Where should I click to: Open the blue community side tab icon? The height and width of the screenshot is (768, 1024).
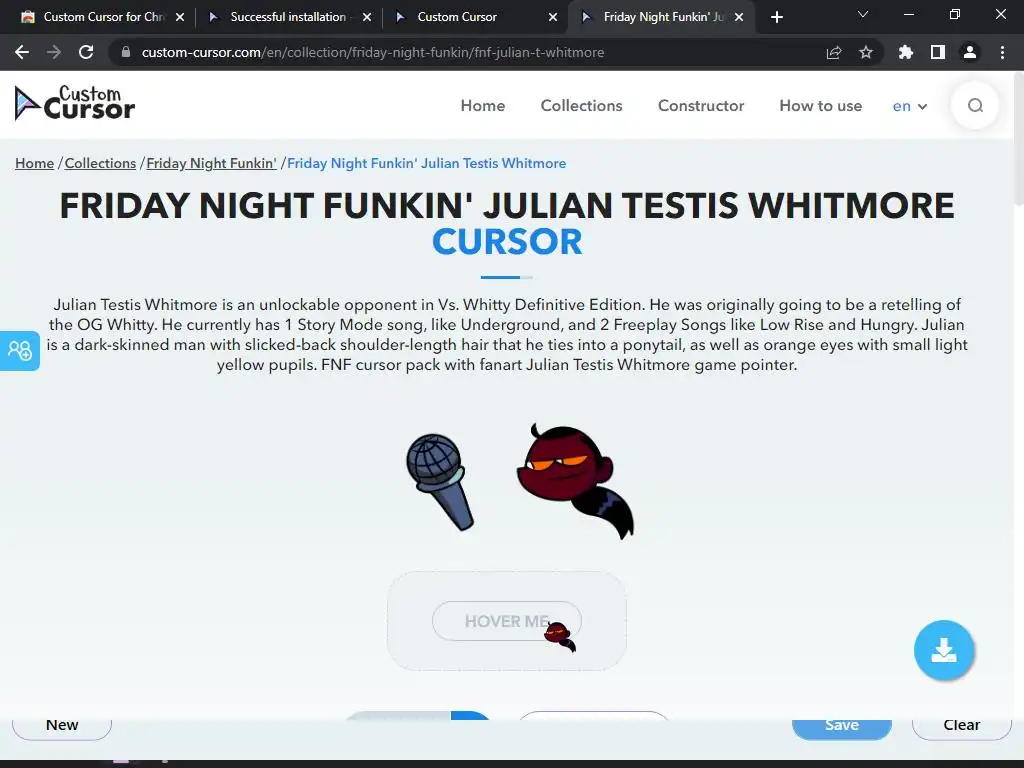point(20,351)
